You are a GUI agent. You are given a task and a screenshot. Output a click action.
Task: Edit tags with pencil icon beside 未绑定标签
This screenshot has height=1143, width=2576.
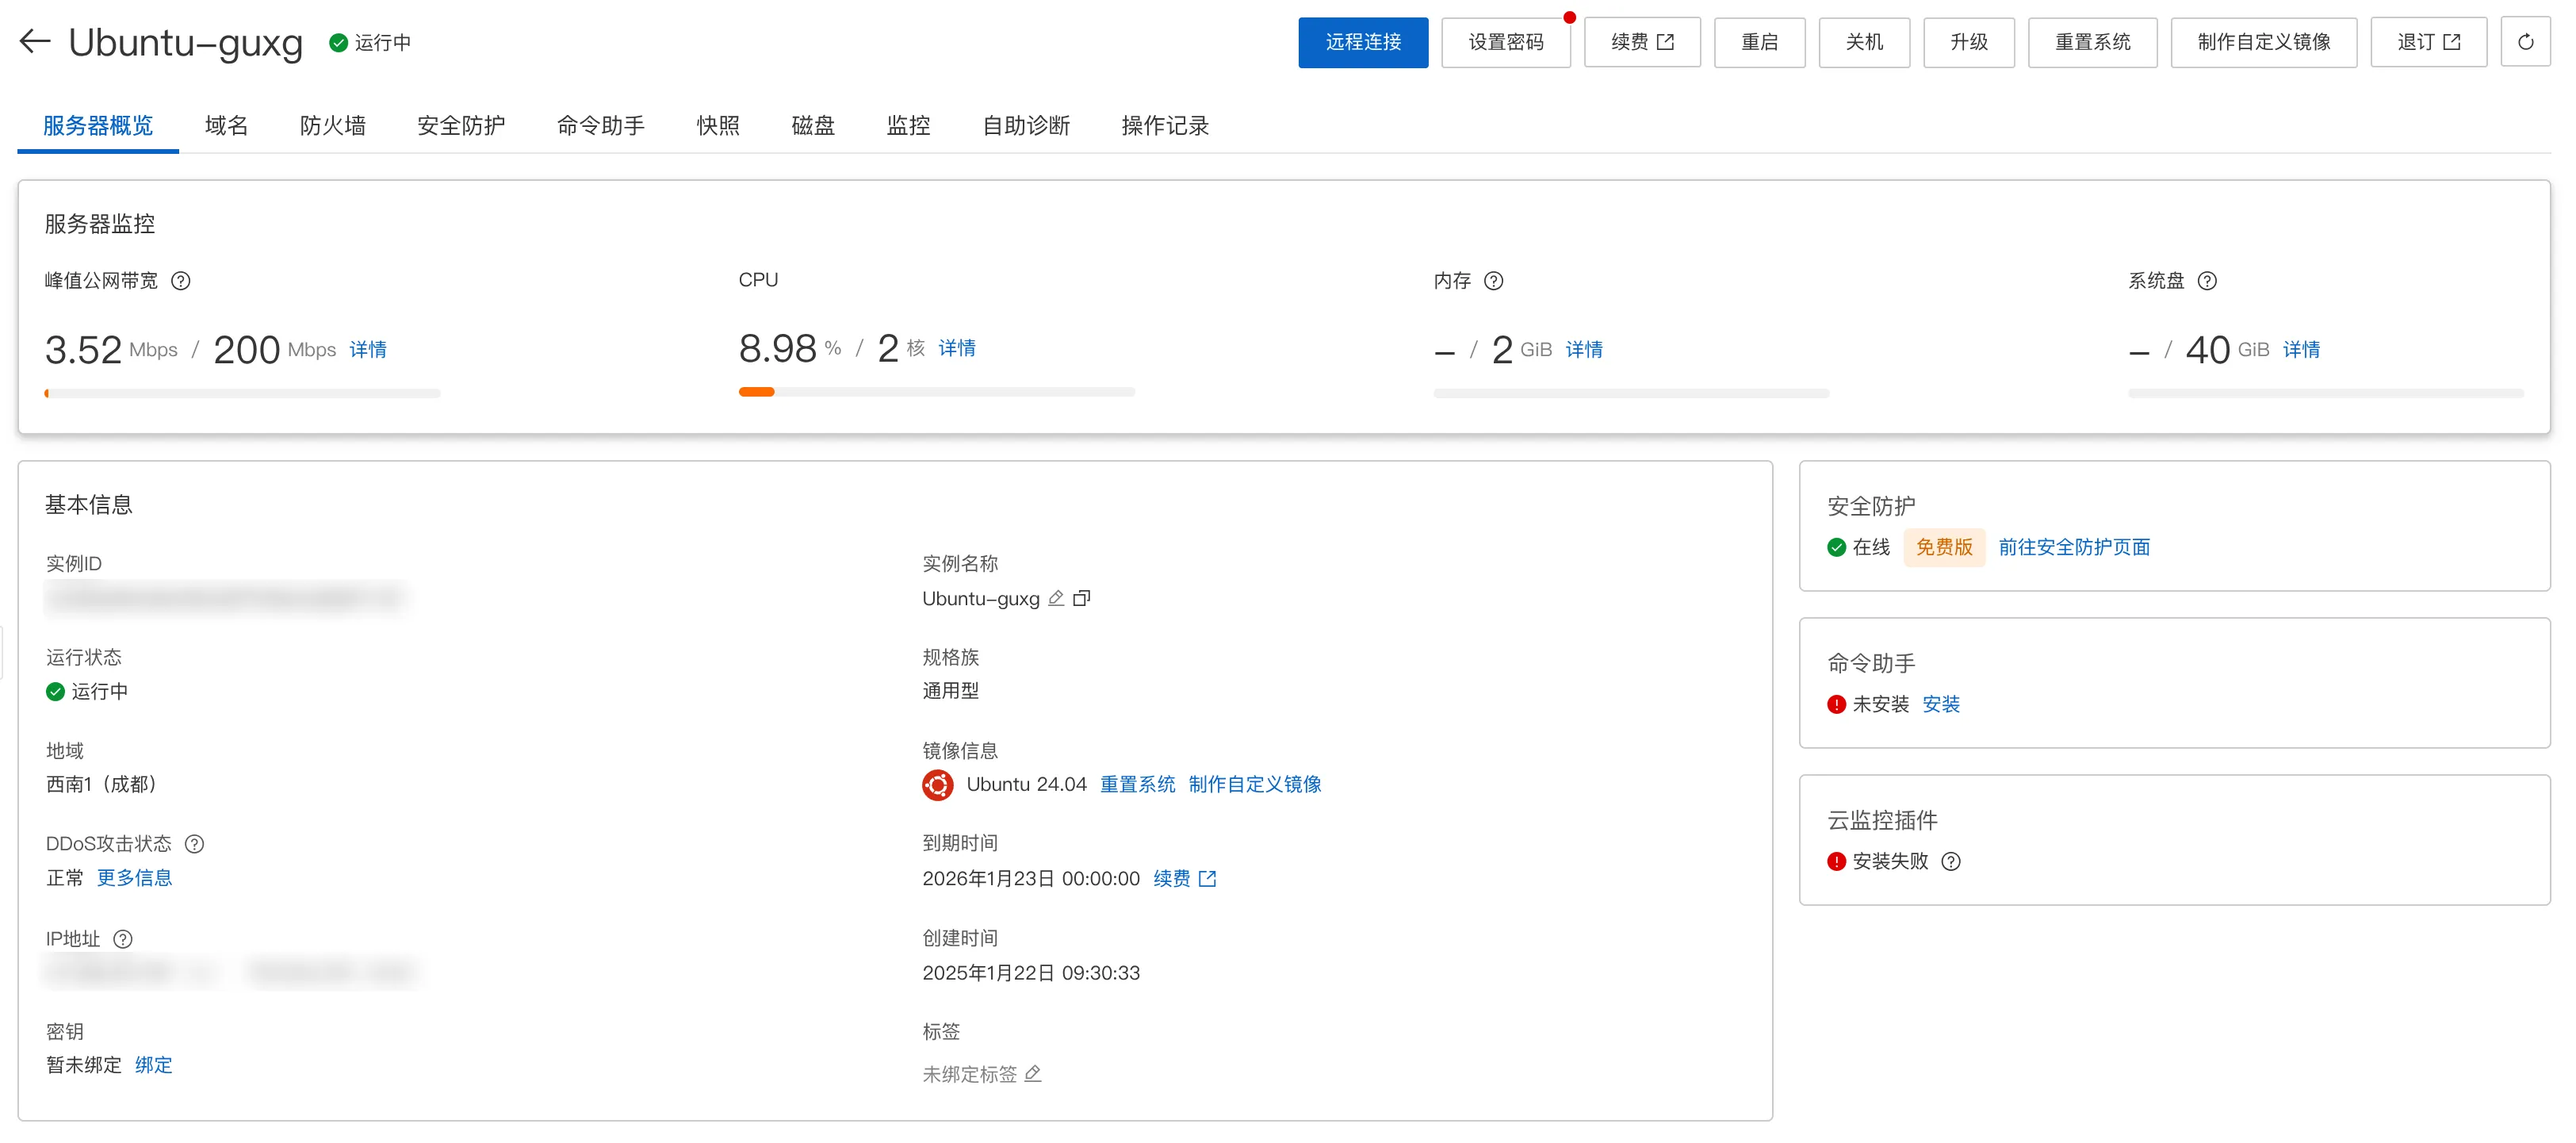coord(1034,1074)
